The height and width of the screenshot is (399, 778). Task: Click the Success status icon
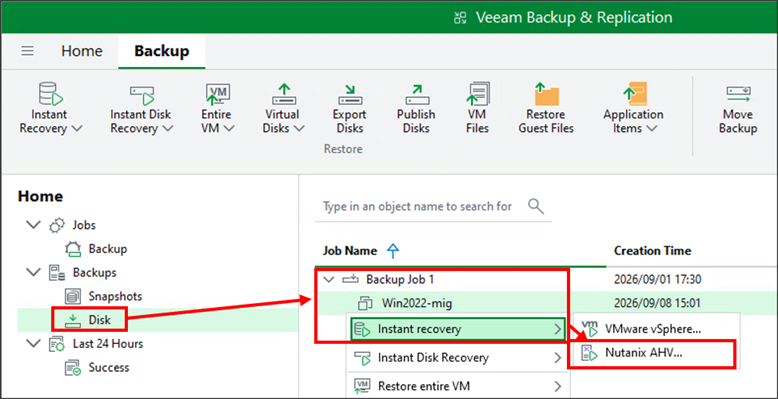click(x=73, y=368)
